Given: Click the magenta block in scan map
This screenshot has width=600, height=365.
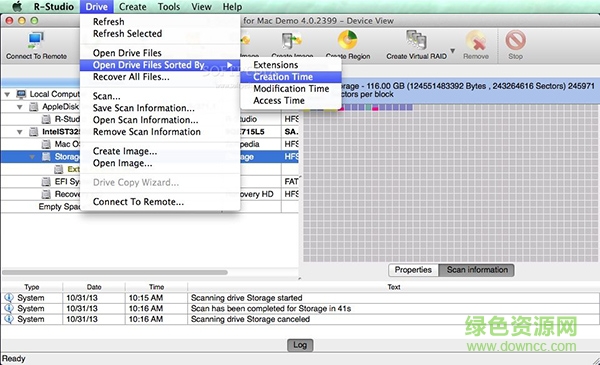Looking at the screenshot, I should (x=375, y=108).
